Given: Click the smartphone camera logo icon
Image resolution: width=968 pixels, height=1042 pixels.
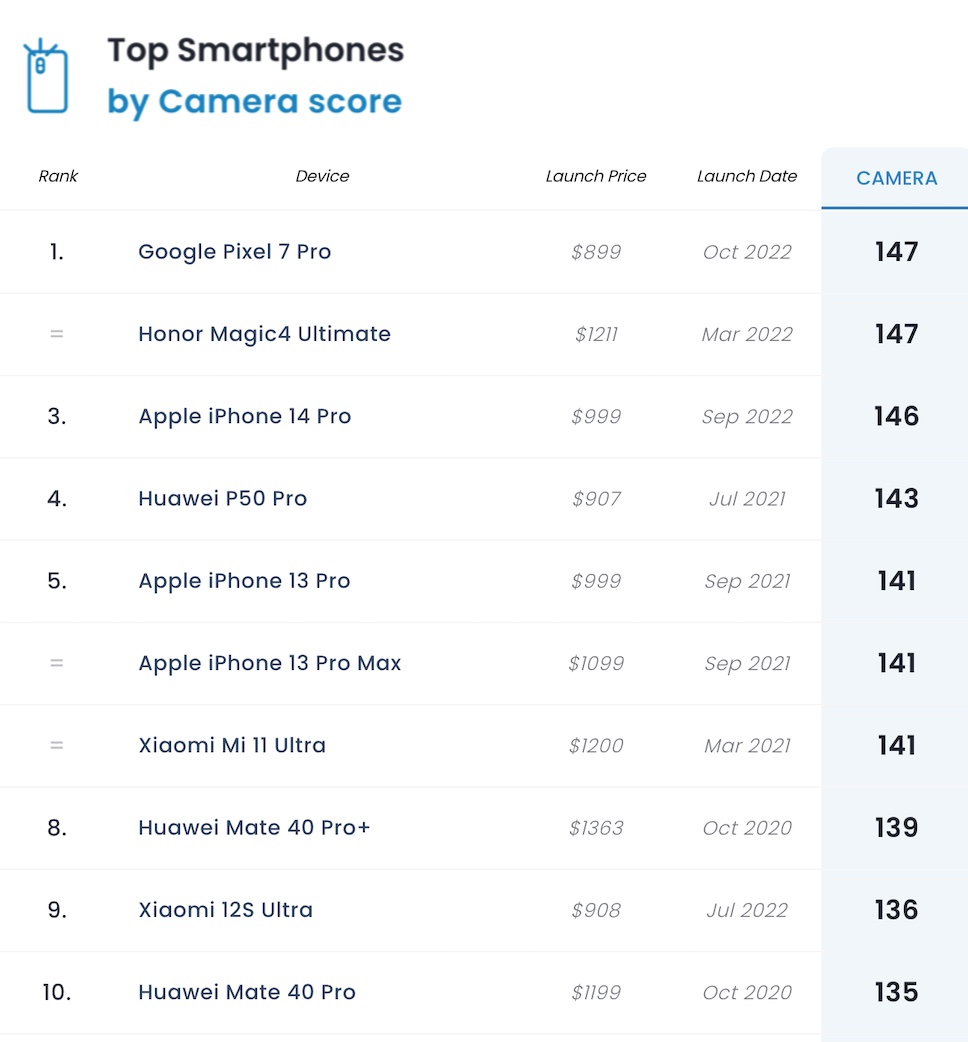Looking at the screenshot, I should (x=46, y=77).
